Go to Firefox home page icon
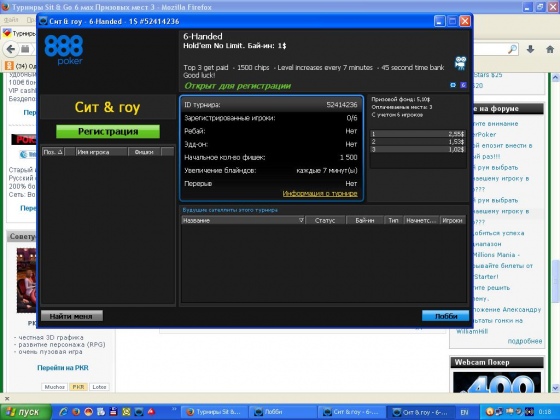Viewport: 560px width, 420px height. pyautogui.click(x=550, y=50)
